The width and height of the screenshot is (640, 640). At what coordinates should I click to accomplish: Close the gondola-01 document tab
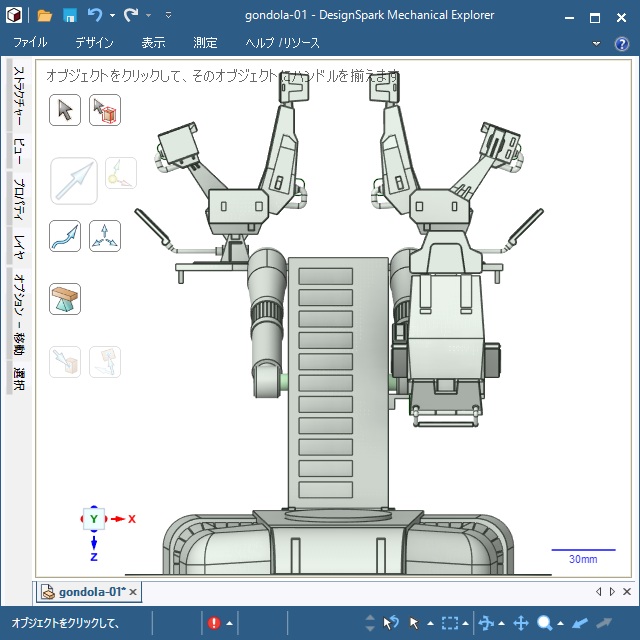point(133,592)
